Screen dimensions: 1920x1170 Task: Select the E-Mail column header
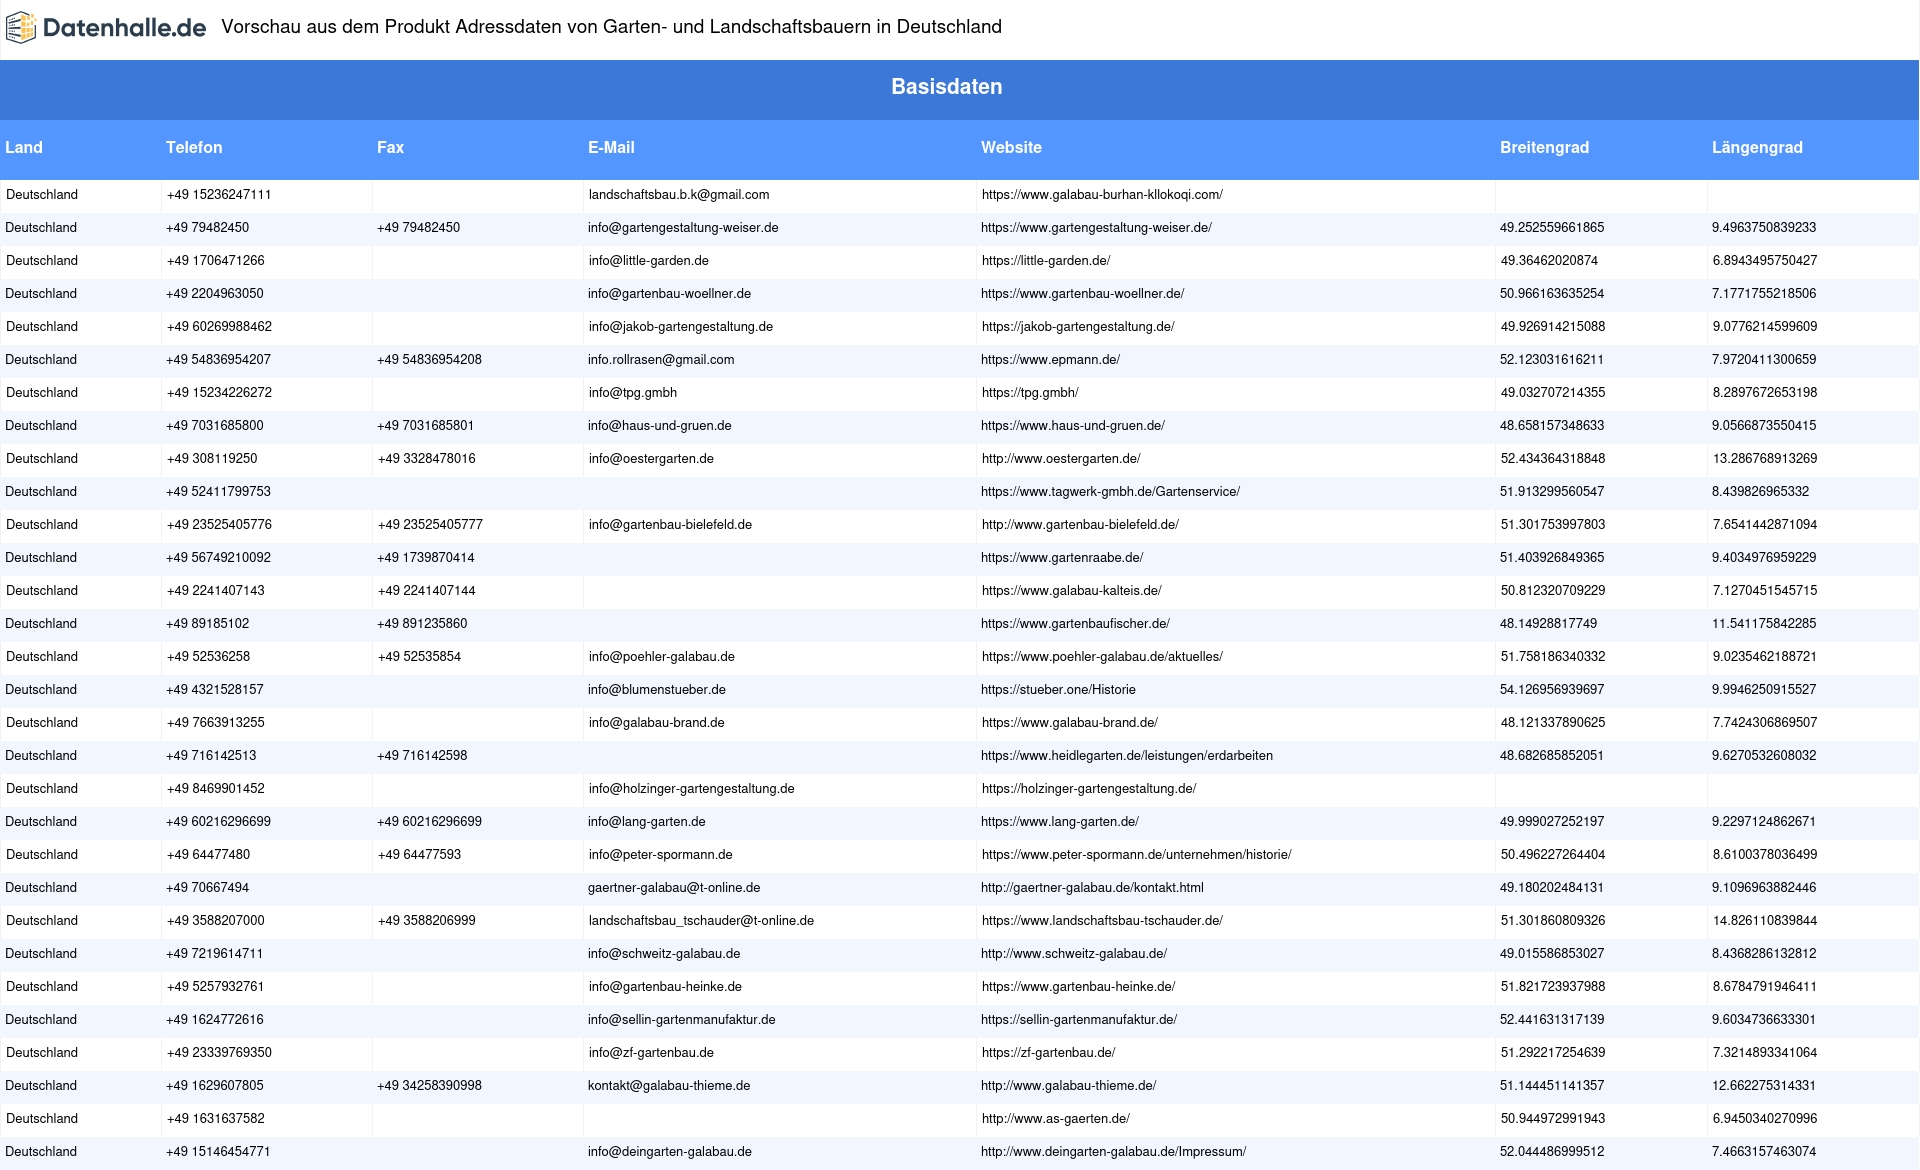point(611,147)
